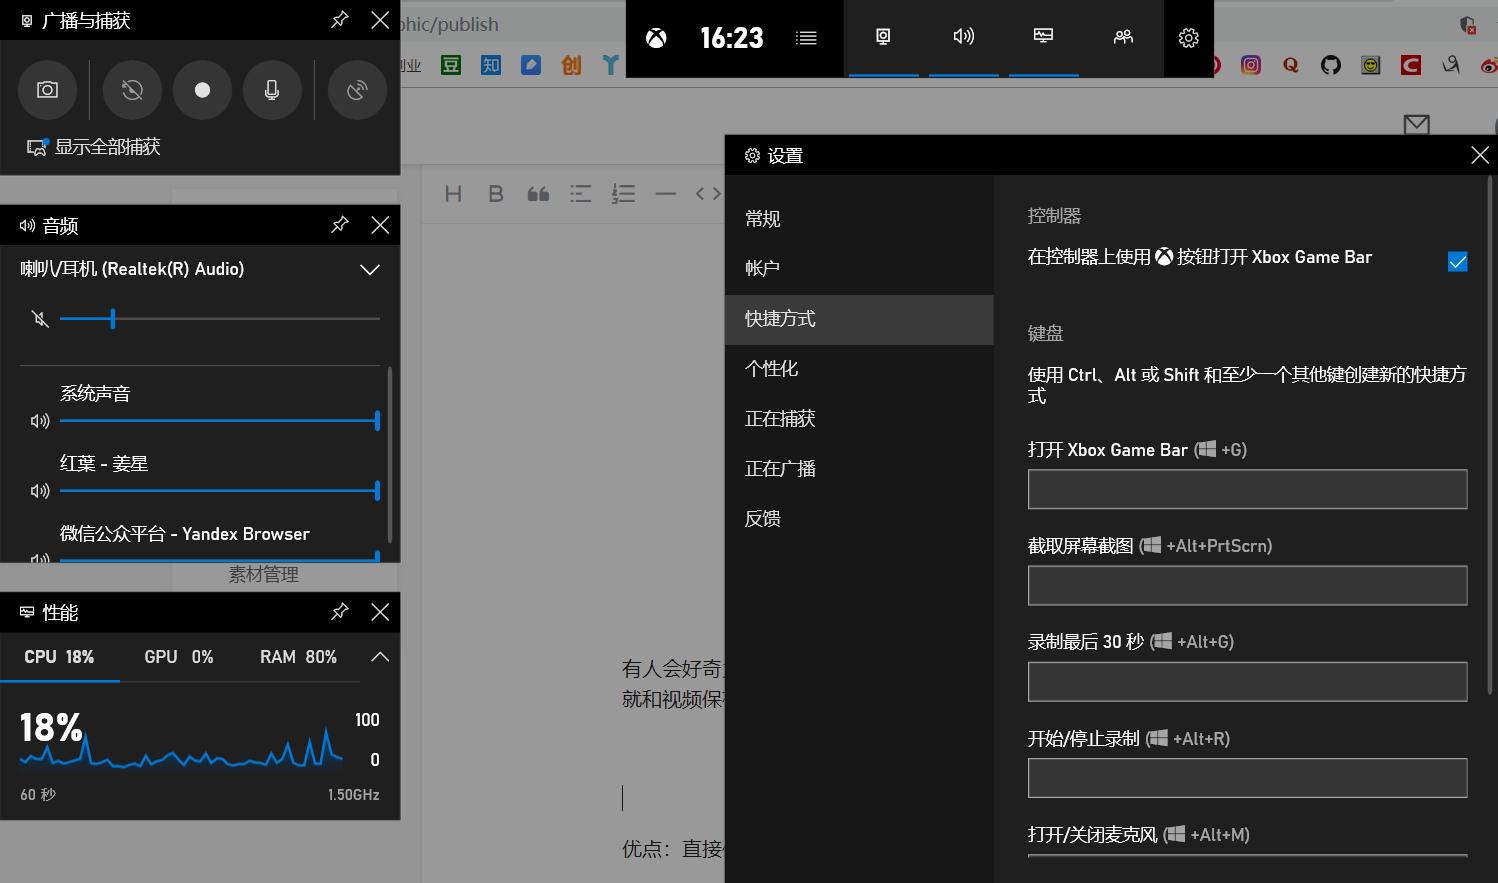Pin the Performance panel
Screen dimensions: 1498x883
tap(339, 611)
